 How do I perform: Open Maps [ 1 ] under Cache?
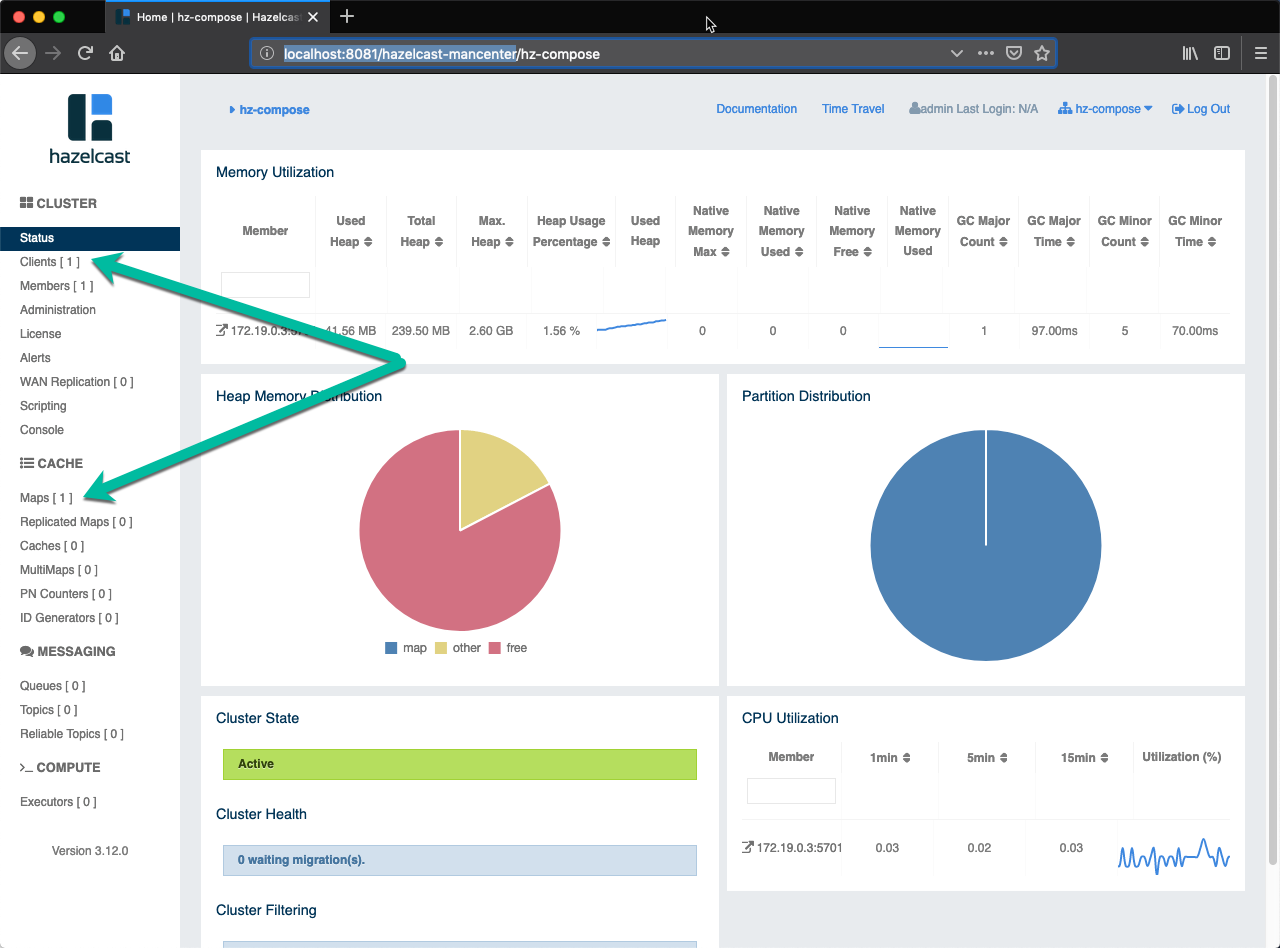[x=46, y=498]
